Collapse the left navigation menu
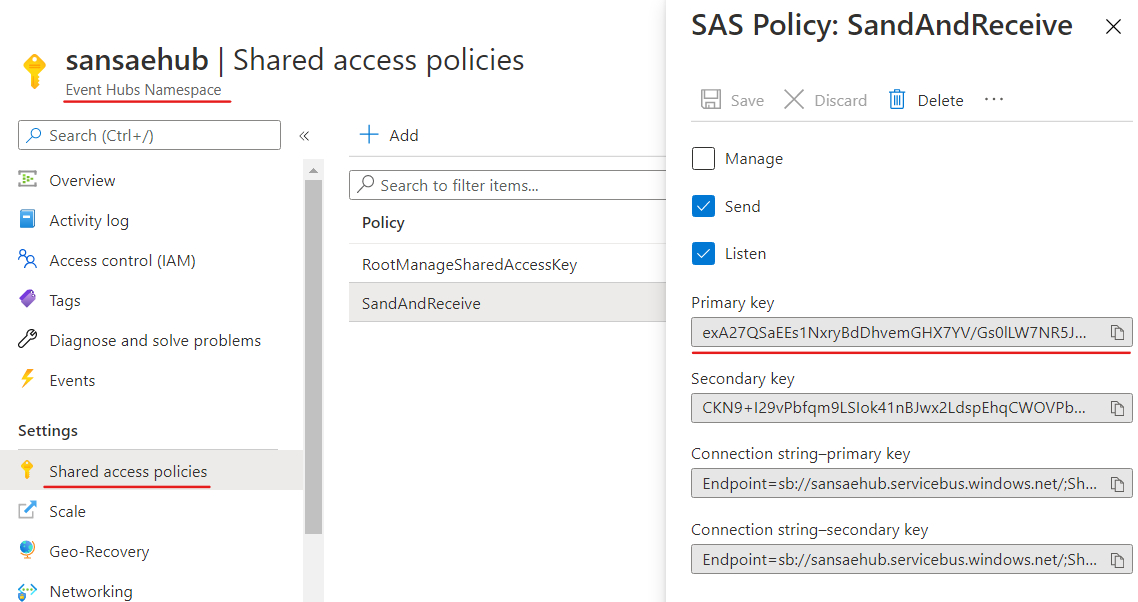 304,136
